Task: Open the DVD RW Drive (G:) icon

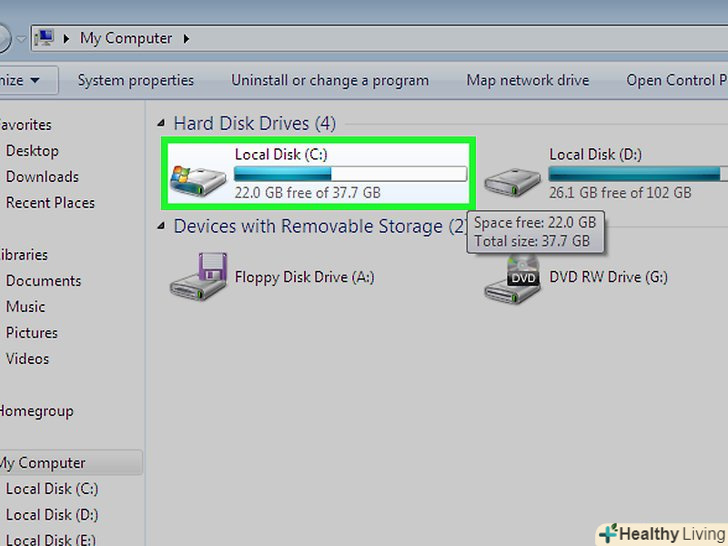Action: [x=513, y=279]
